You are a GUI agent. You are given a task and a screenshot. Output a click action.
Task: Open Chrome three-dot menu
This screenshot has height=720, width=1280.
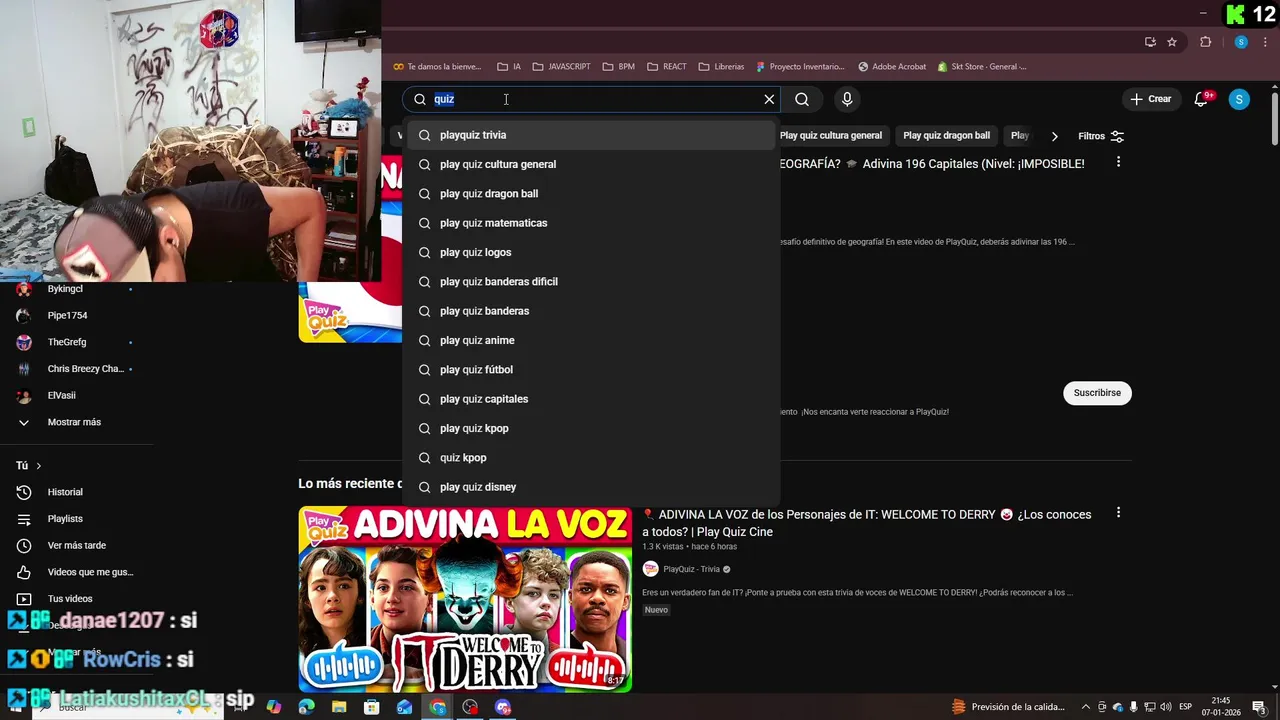(x=1266, y=42)
